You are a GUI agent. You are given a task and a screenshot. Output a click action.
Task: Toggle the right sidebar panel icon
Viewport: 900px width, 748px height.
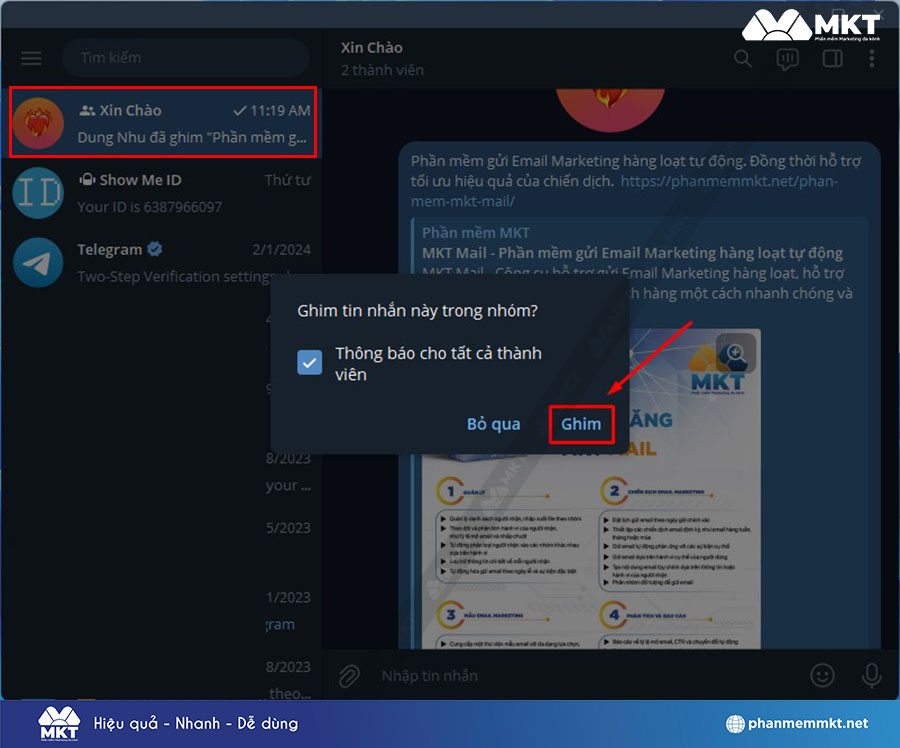point(832,58)
